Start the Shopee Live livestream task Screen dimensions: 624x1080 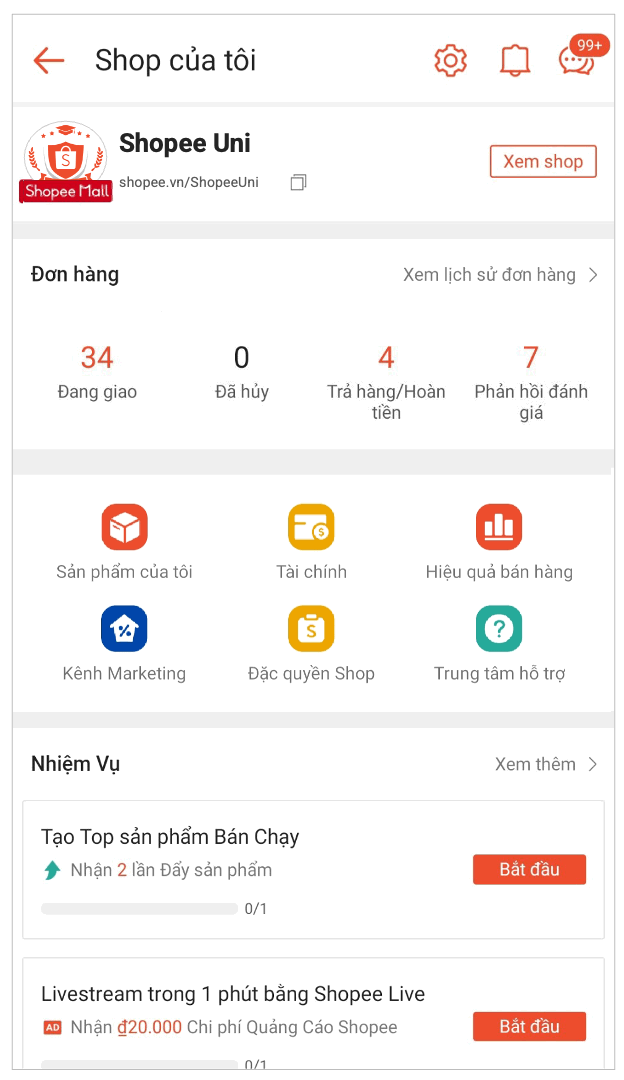coord(529,1027)
